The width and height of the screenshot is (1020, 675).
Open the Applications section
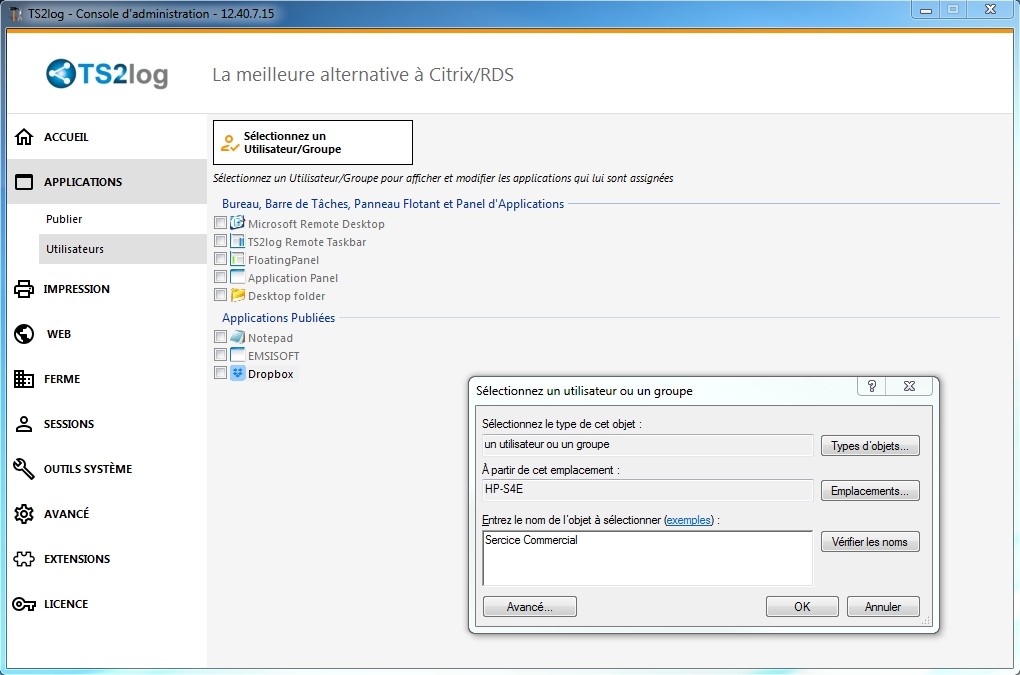pyautogui.click(x=107, y=182)
